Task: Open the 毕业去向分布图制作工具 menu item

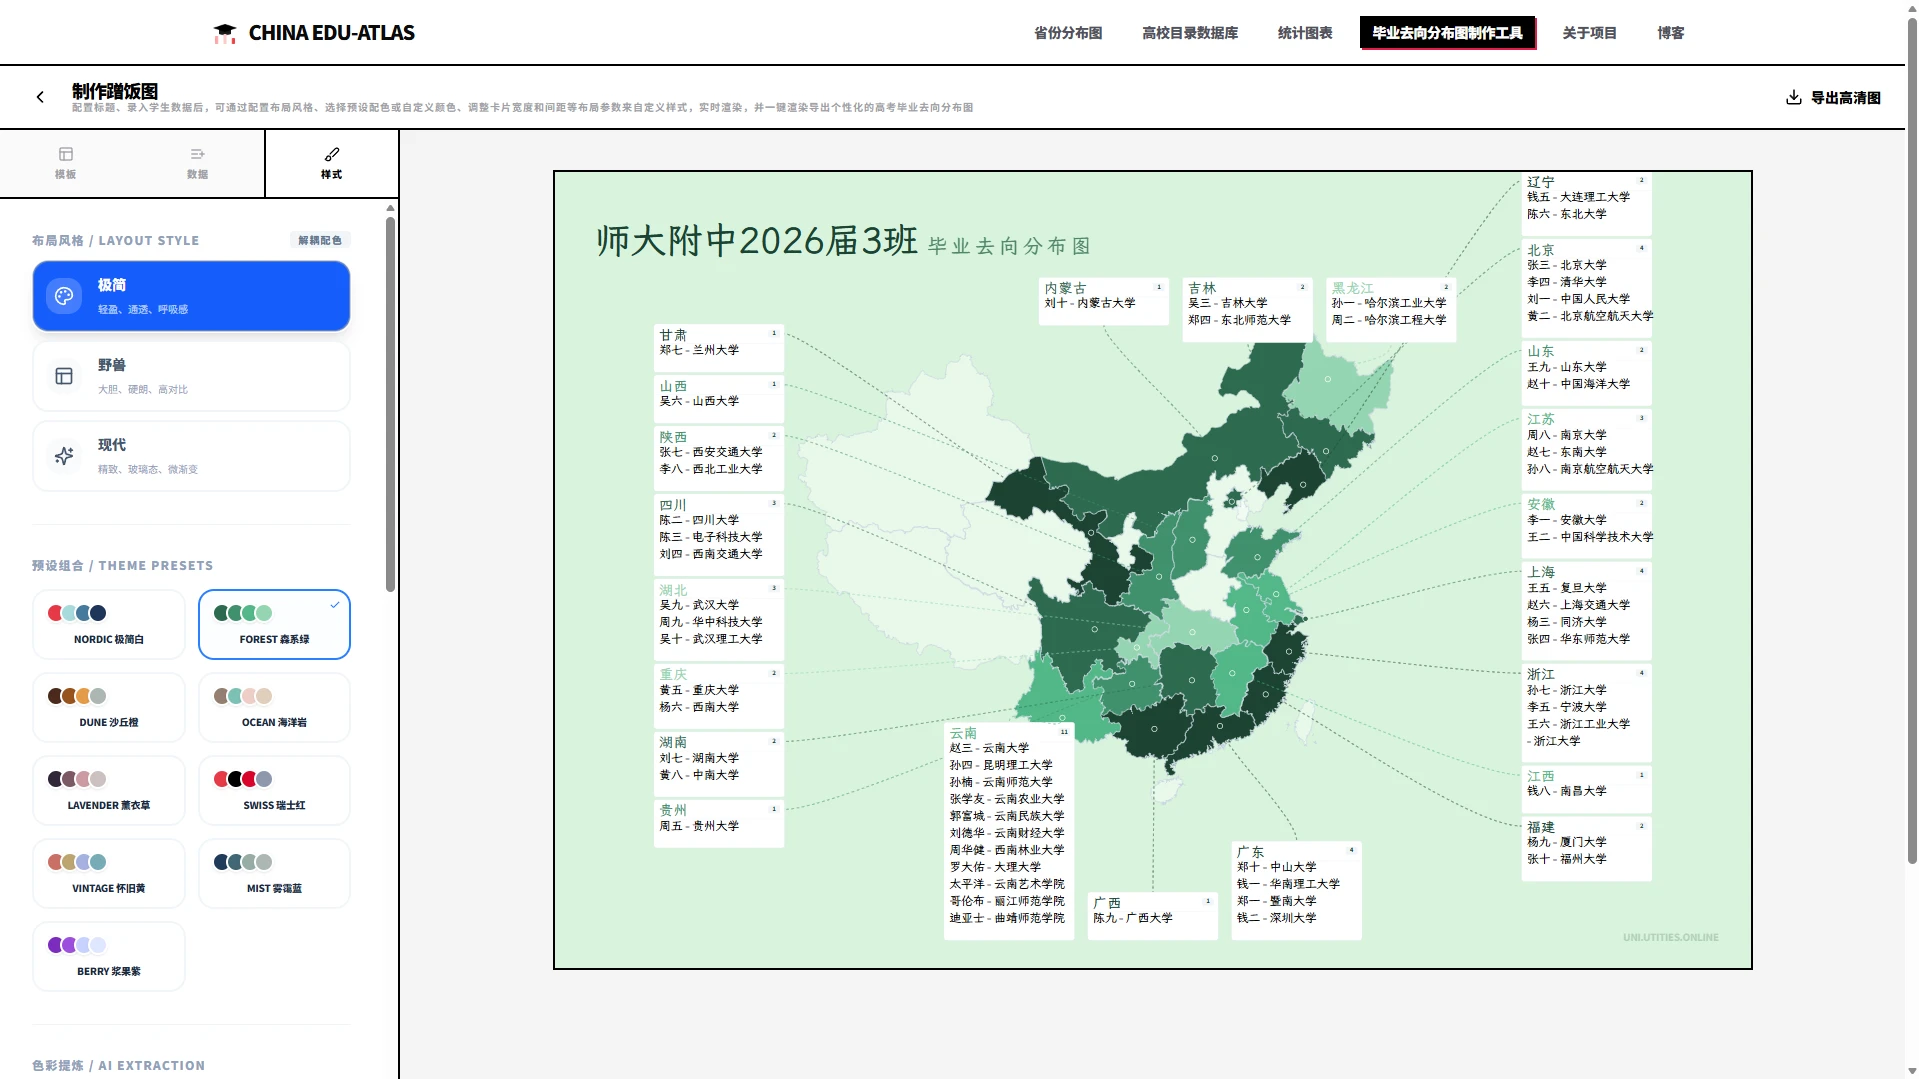Action: pyautogui.click(x=1447, y=33)
